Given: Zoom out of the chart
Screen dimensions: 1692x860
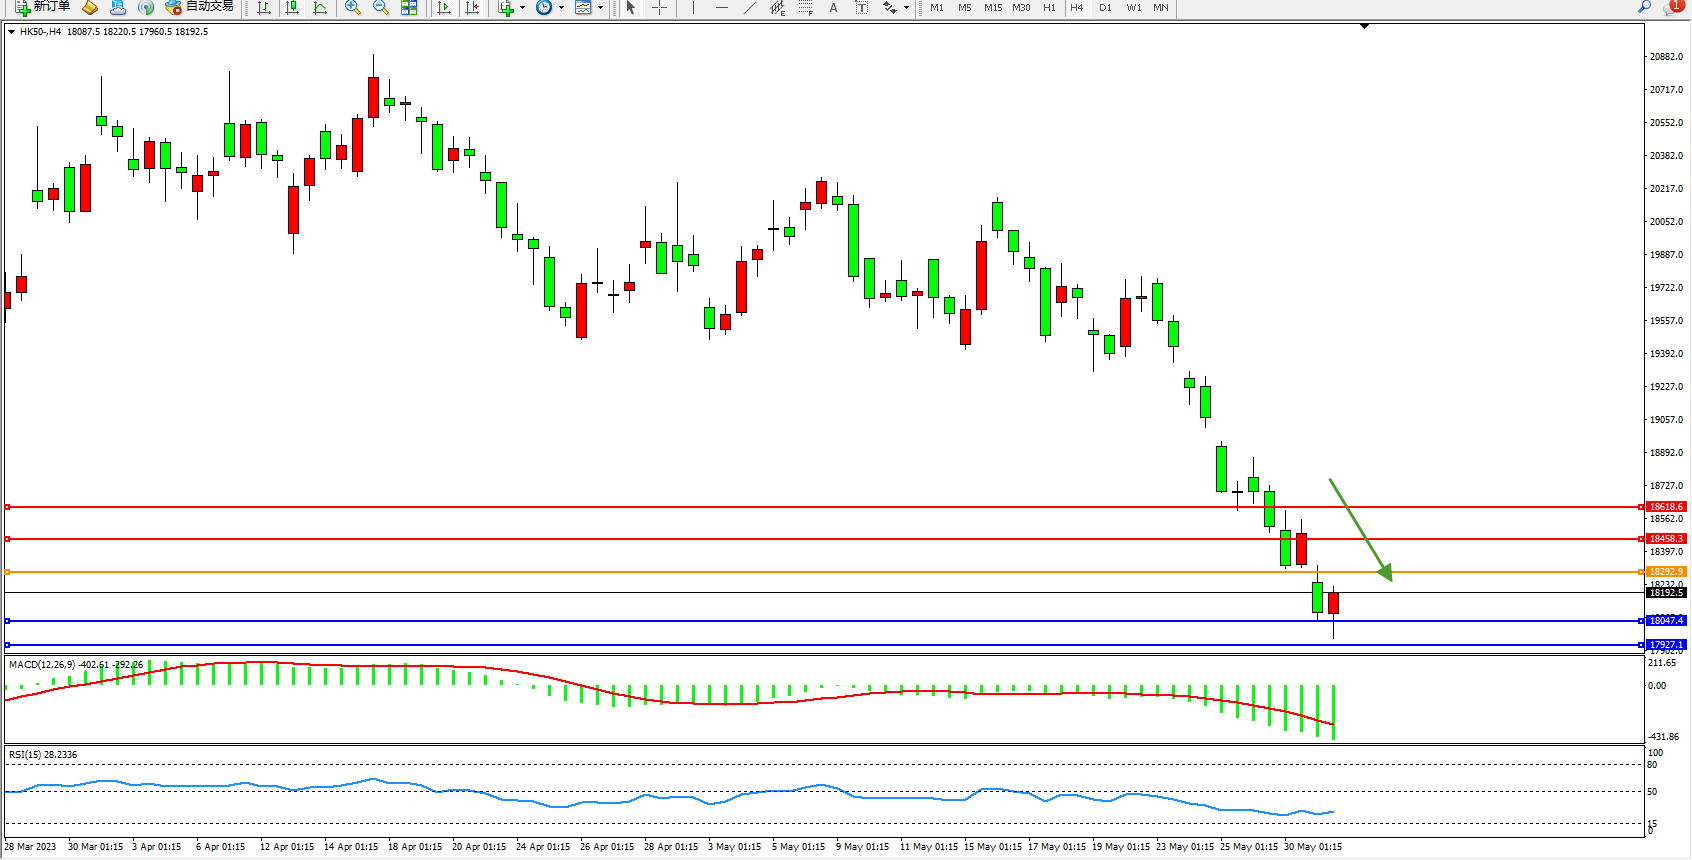Looking at the screenshot, I should (x=381, y=8).
